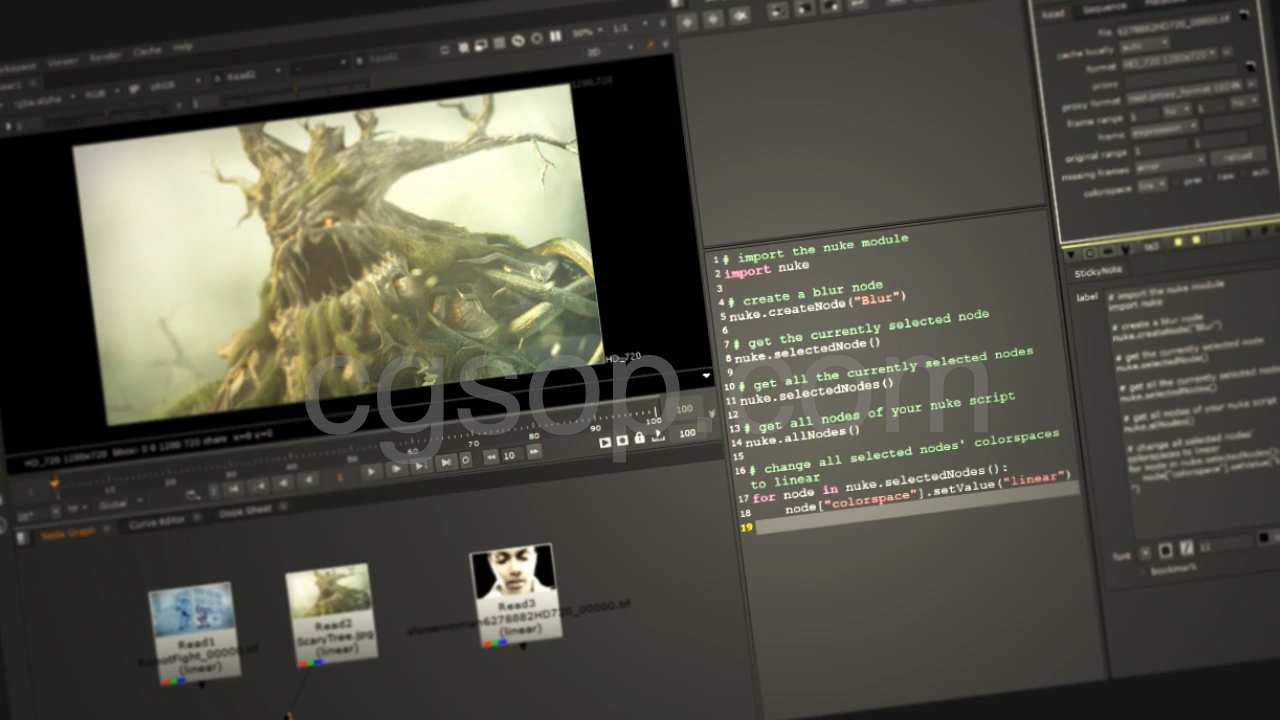Toggle italic font style in StickyNote

click(x=1186, y=549)
